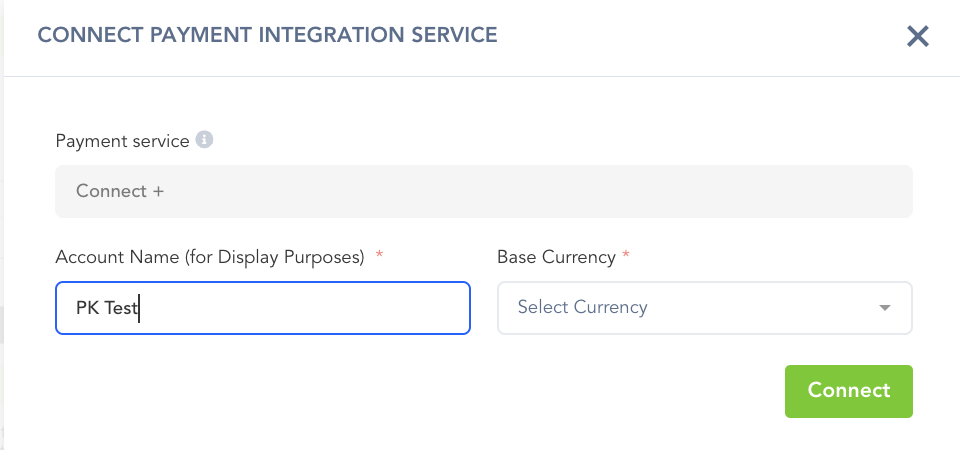Screen dimensions: 960x450
Task: Click the Base Currency label
Action: [556, 257]
